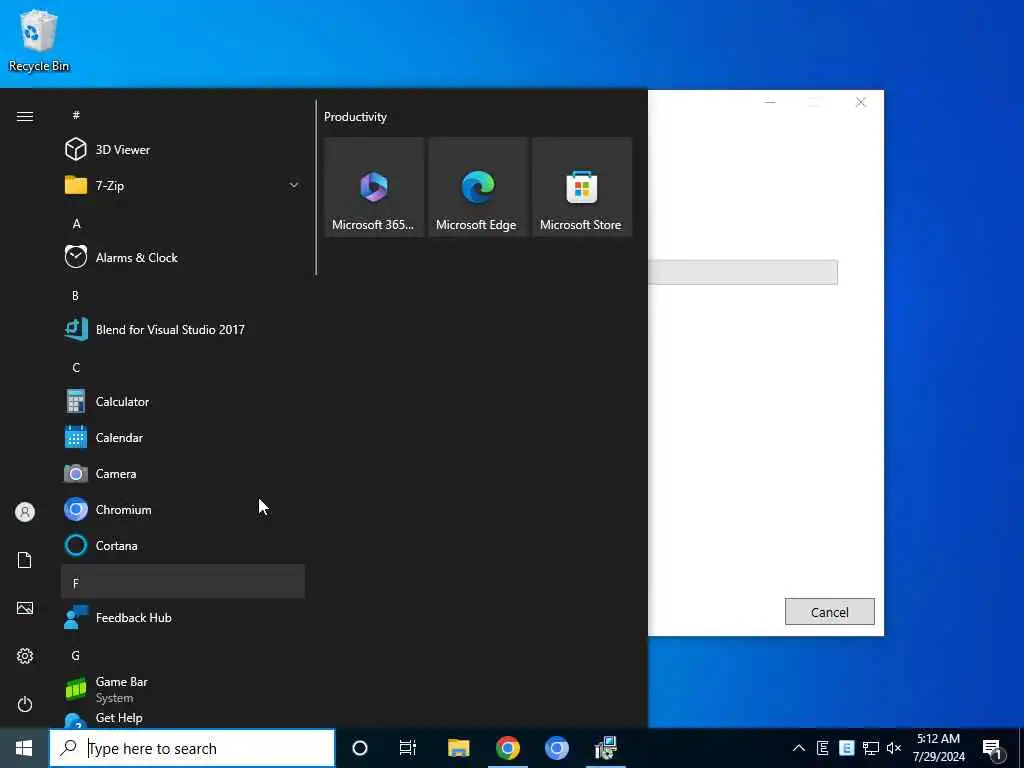Screen dimensions: 1024x768
Task: Launch Game Bar from the app list
Action: pos(183,689)
